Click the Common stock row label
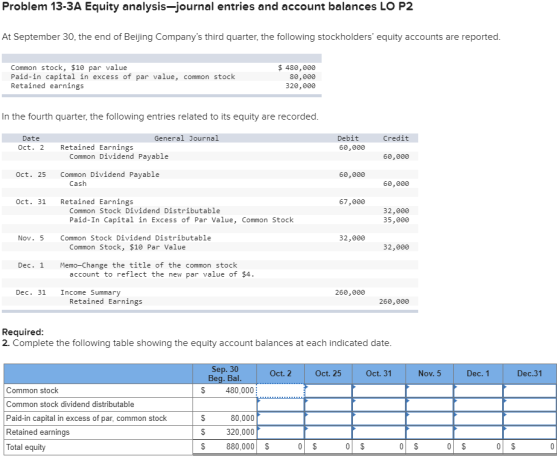This screenshot has height=459, width=560. (x=32, y=390)
